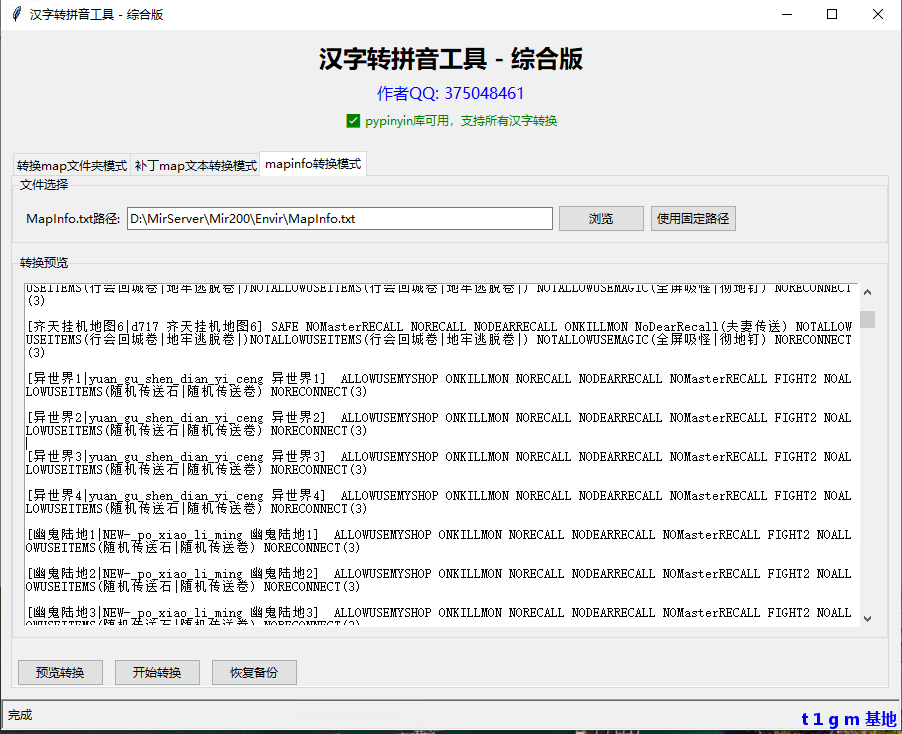The image size is (902, 734).
Task: Click the preview scrollbar down arrow
Action: click(867, 619)
